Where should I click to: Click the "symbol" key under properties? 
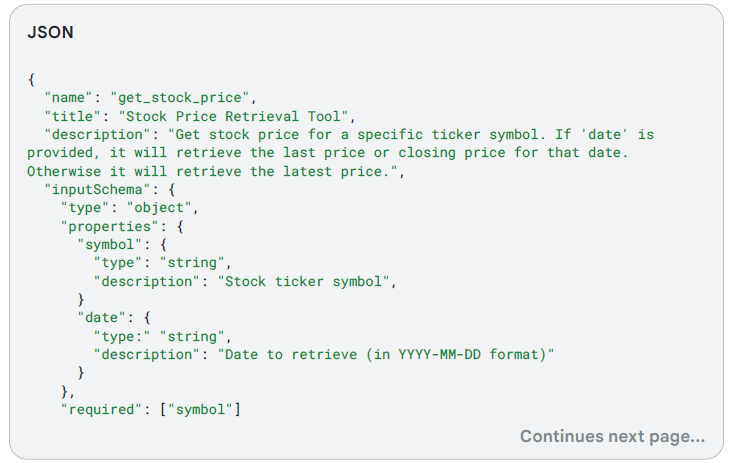(111, 244)
